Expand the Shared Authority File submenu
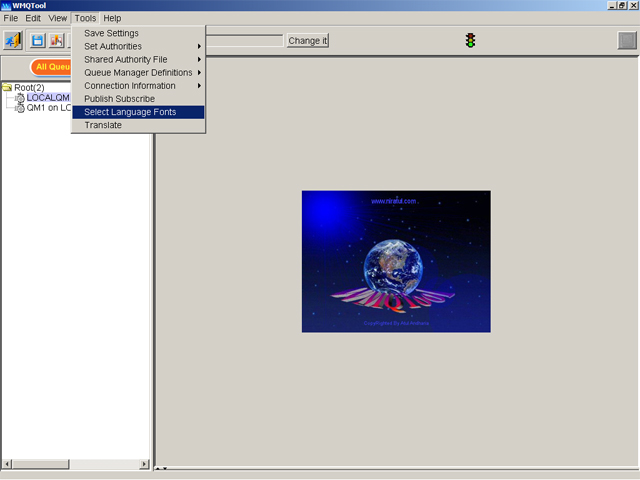The image size is (640, 480). (x=138, y=59)
